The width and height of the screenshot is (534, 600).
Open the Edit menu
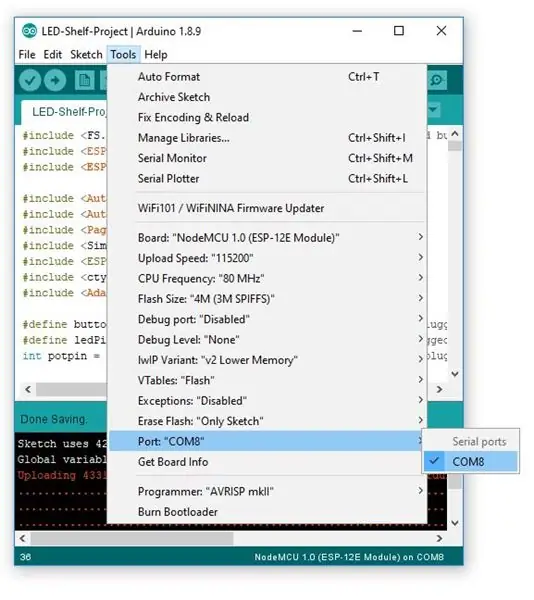[52, 54]
